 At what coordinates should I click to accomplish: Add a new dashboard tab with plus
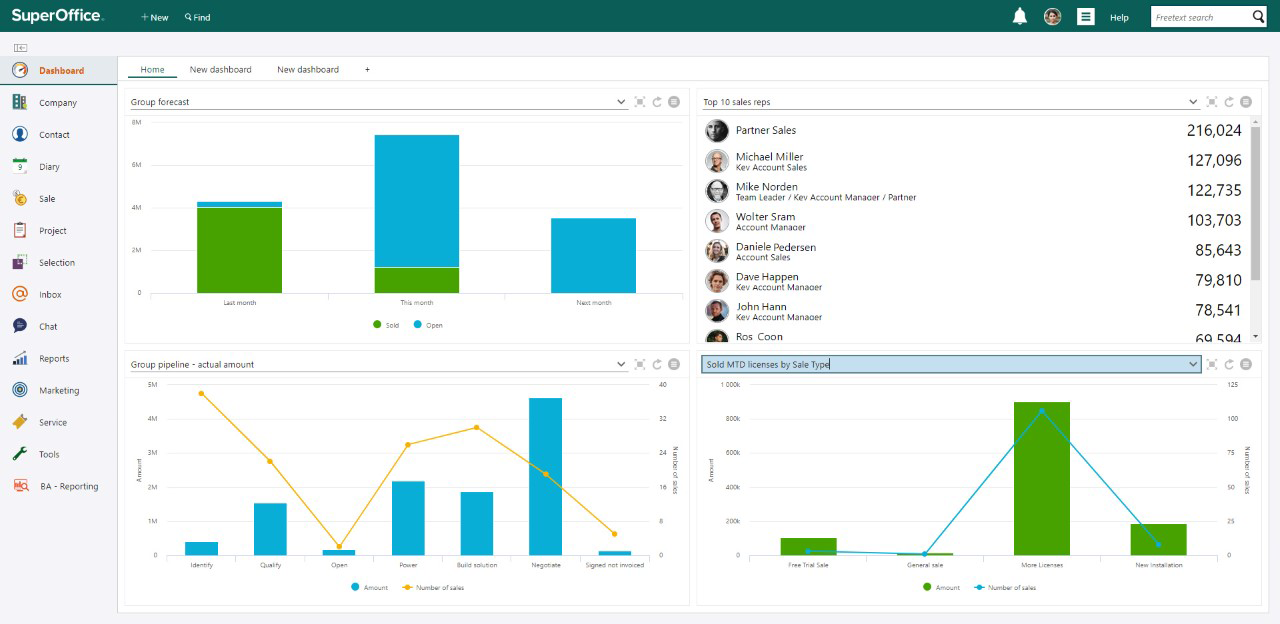coord(367,70)
